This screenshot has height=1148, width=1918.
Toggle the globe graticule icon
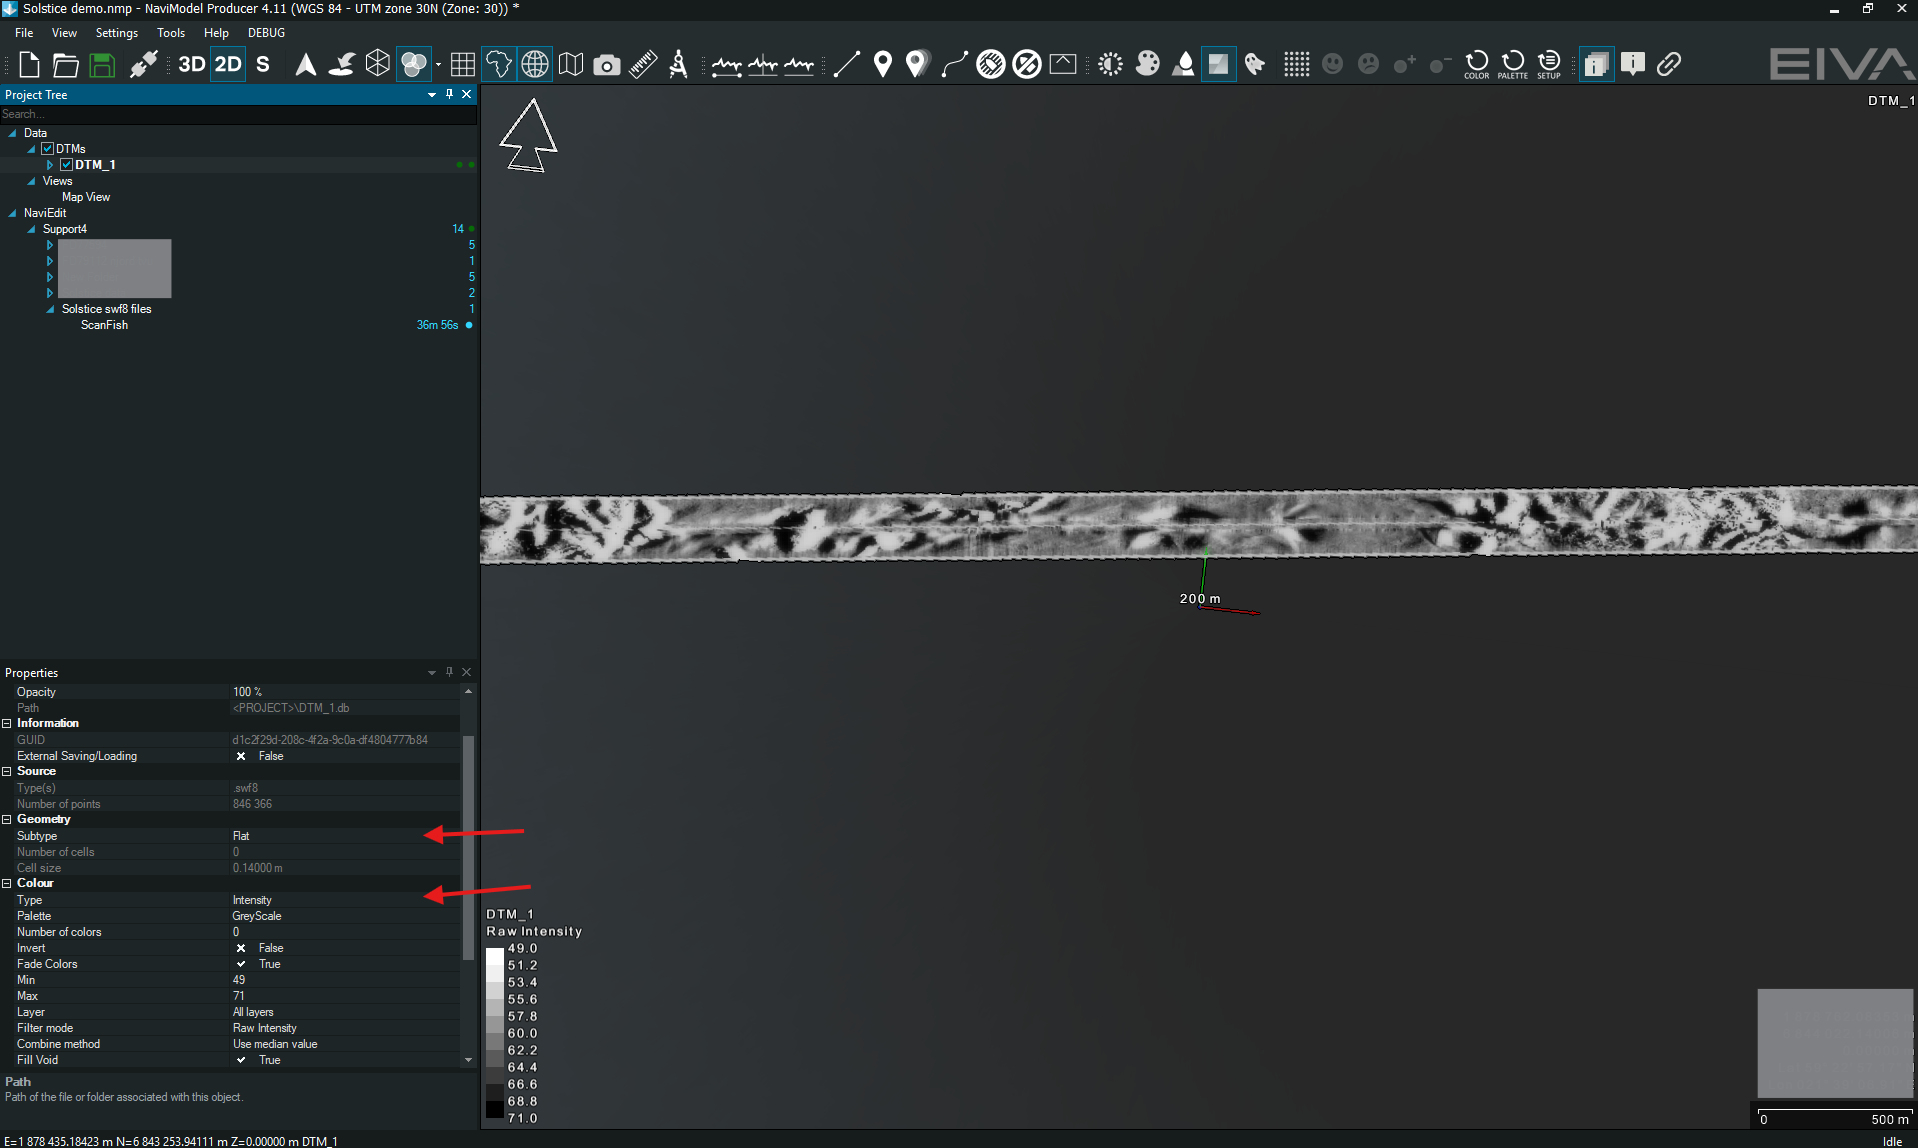pos(535,65)
